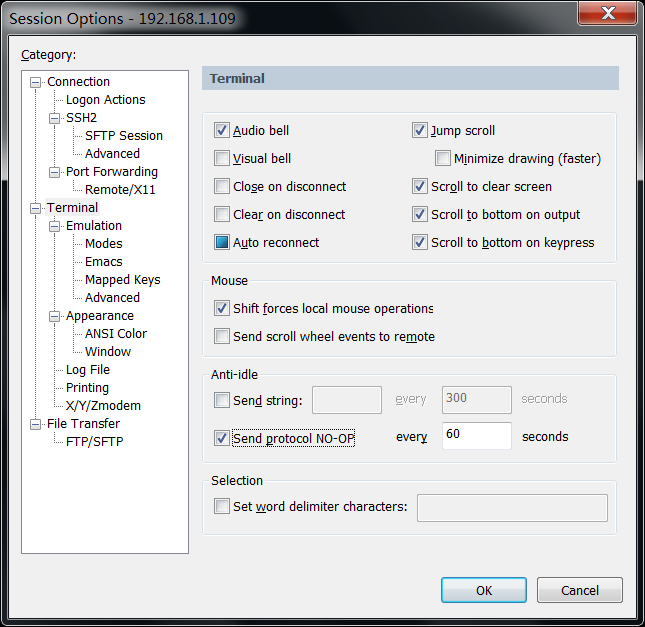Collapse the File Transfer node
Viewport: 645px width, 627px height.
coord(36,424)
